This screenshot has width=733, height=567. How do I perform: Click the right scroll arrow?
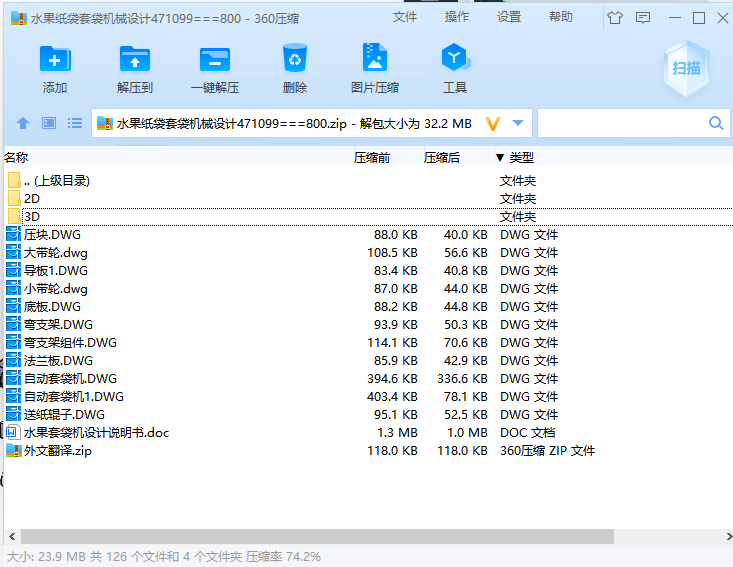click(x=729, y=537)
